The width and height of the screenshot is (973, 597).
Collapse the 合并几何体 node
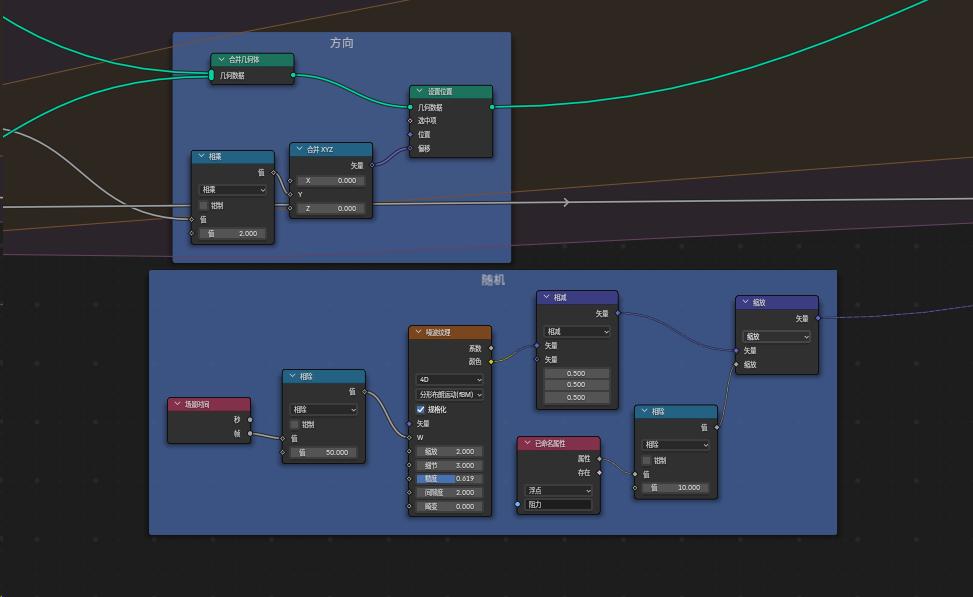221,60
